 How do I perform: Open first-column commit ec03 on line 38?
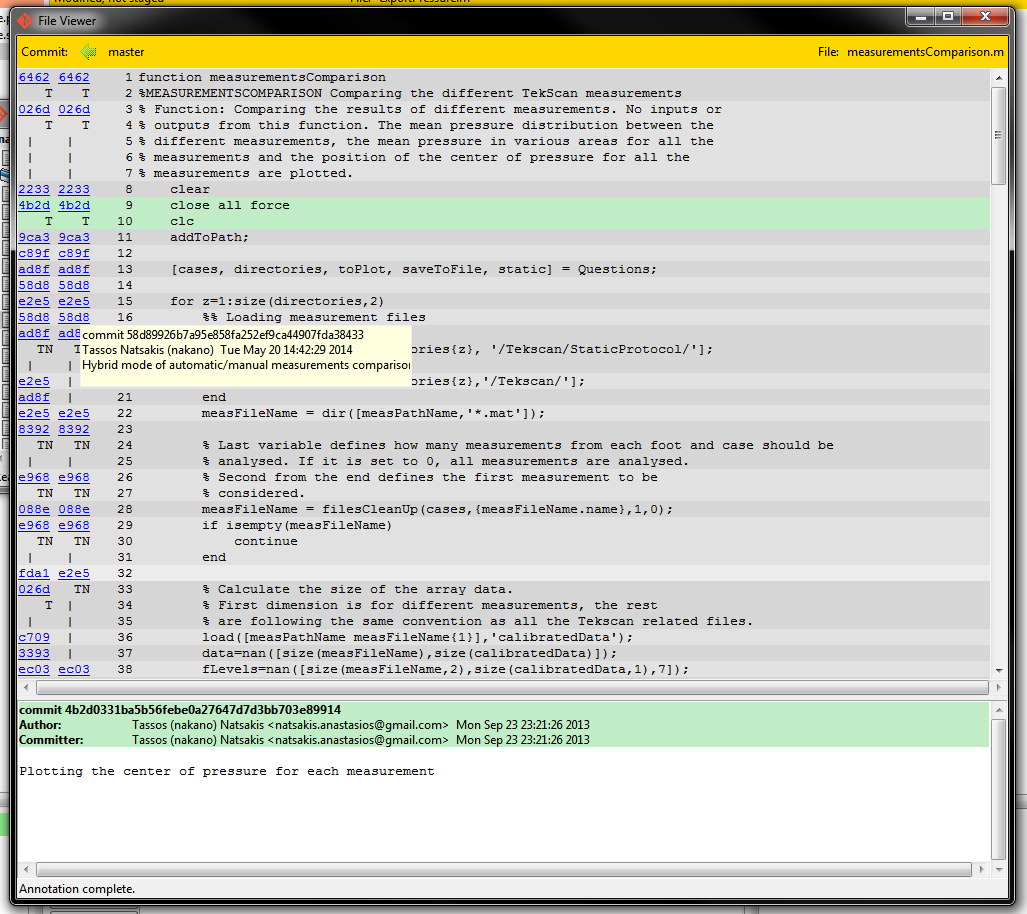(34, 669)
